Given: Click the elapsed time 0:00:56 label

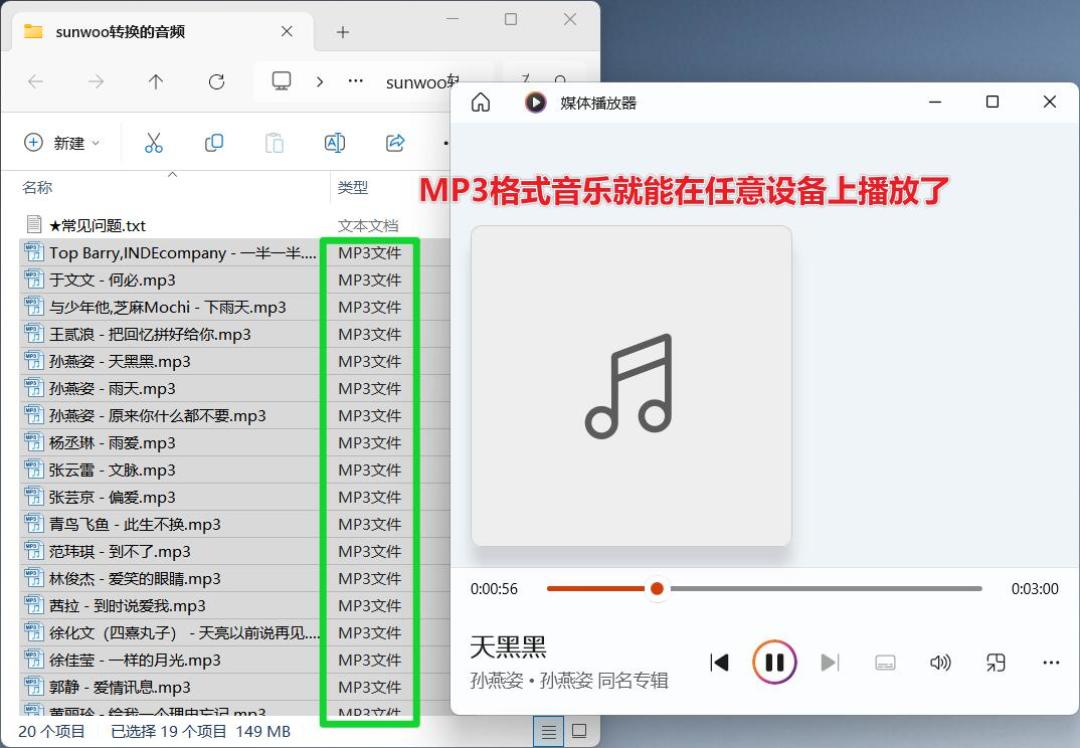Looking at the screenshot, I should coord(494,589).
